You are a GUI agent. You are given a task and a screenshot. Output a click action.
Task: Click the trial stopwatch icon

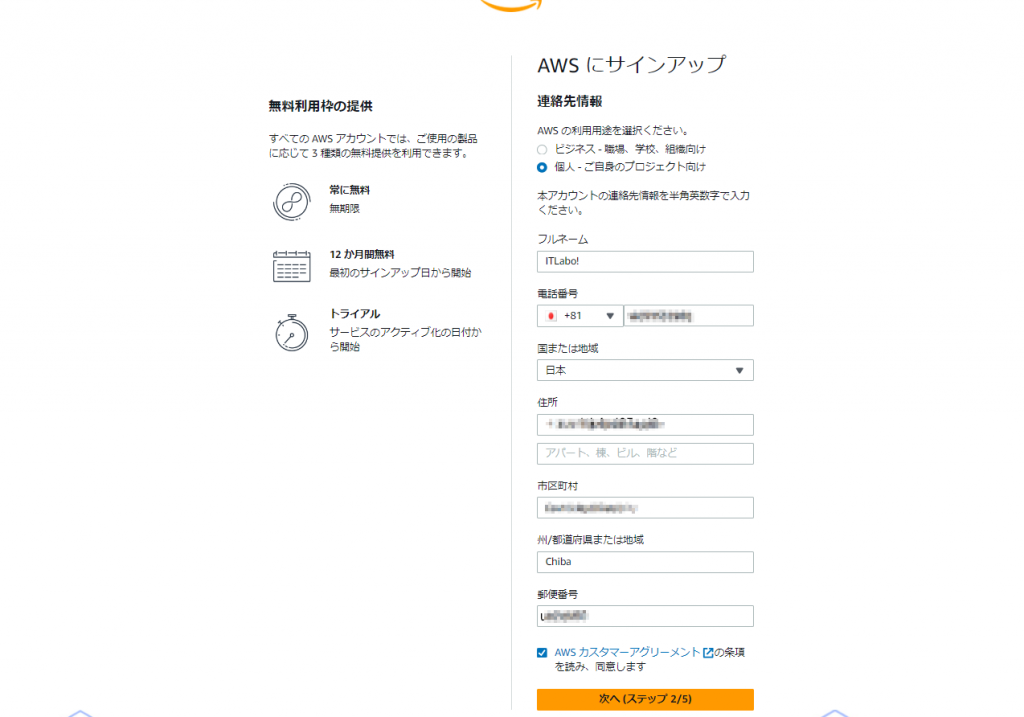click(291, 333)
